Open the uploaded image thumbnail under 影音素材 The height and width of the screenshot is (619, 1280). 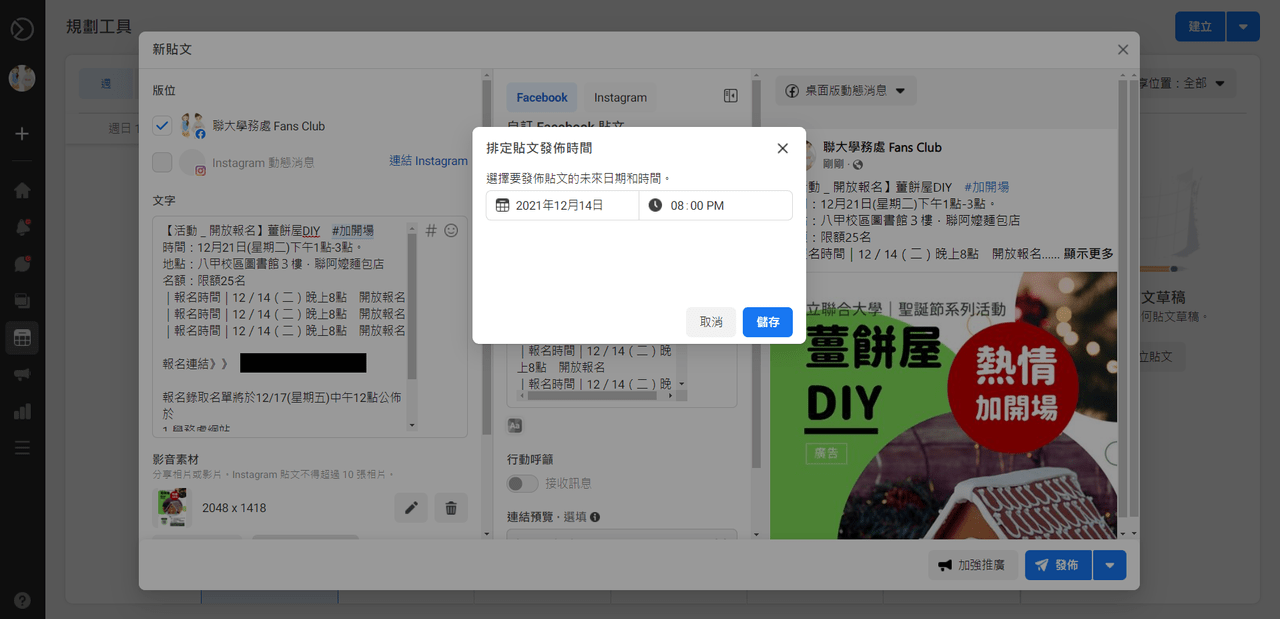(172, 508)
